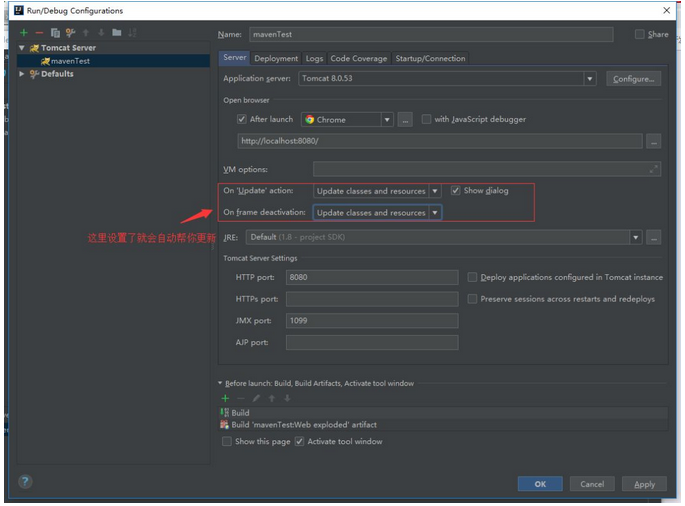Image resolution: width=685 pixels, height=506 pixels.
Task: Switch to the Deployment tab
Action: tap(276, 59)
